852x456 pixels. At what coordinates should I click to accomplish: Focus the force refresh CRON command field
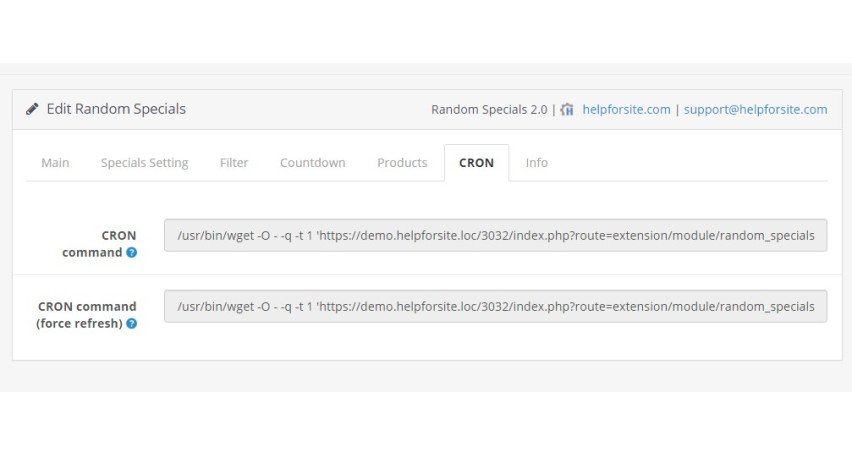(496, 307)
